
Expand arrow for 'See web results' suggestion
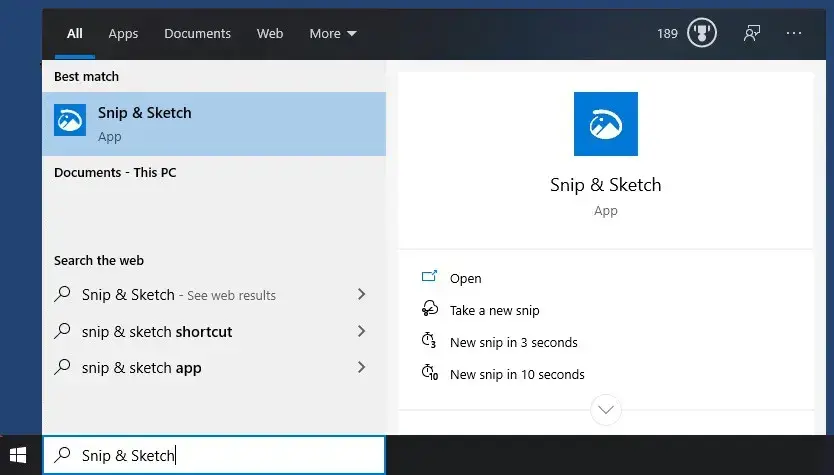362,294
